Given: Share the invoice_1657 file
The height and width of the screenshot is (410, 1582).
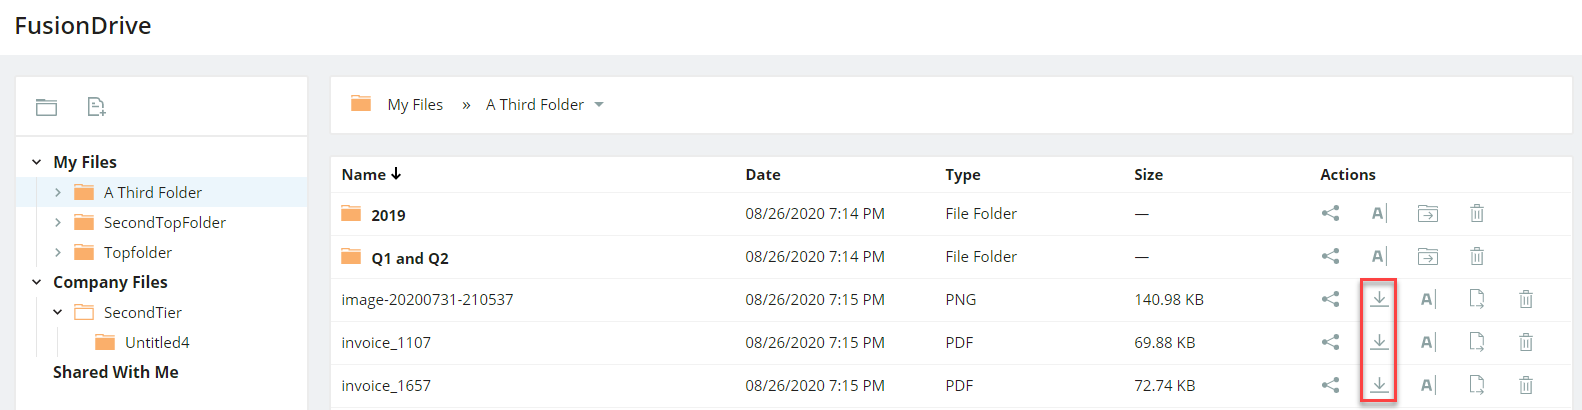Looking at the screenshot, I should [1330, 385].
